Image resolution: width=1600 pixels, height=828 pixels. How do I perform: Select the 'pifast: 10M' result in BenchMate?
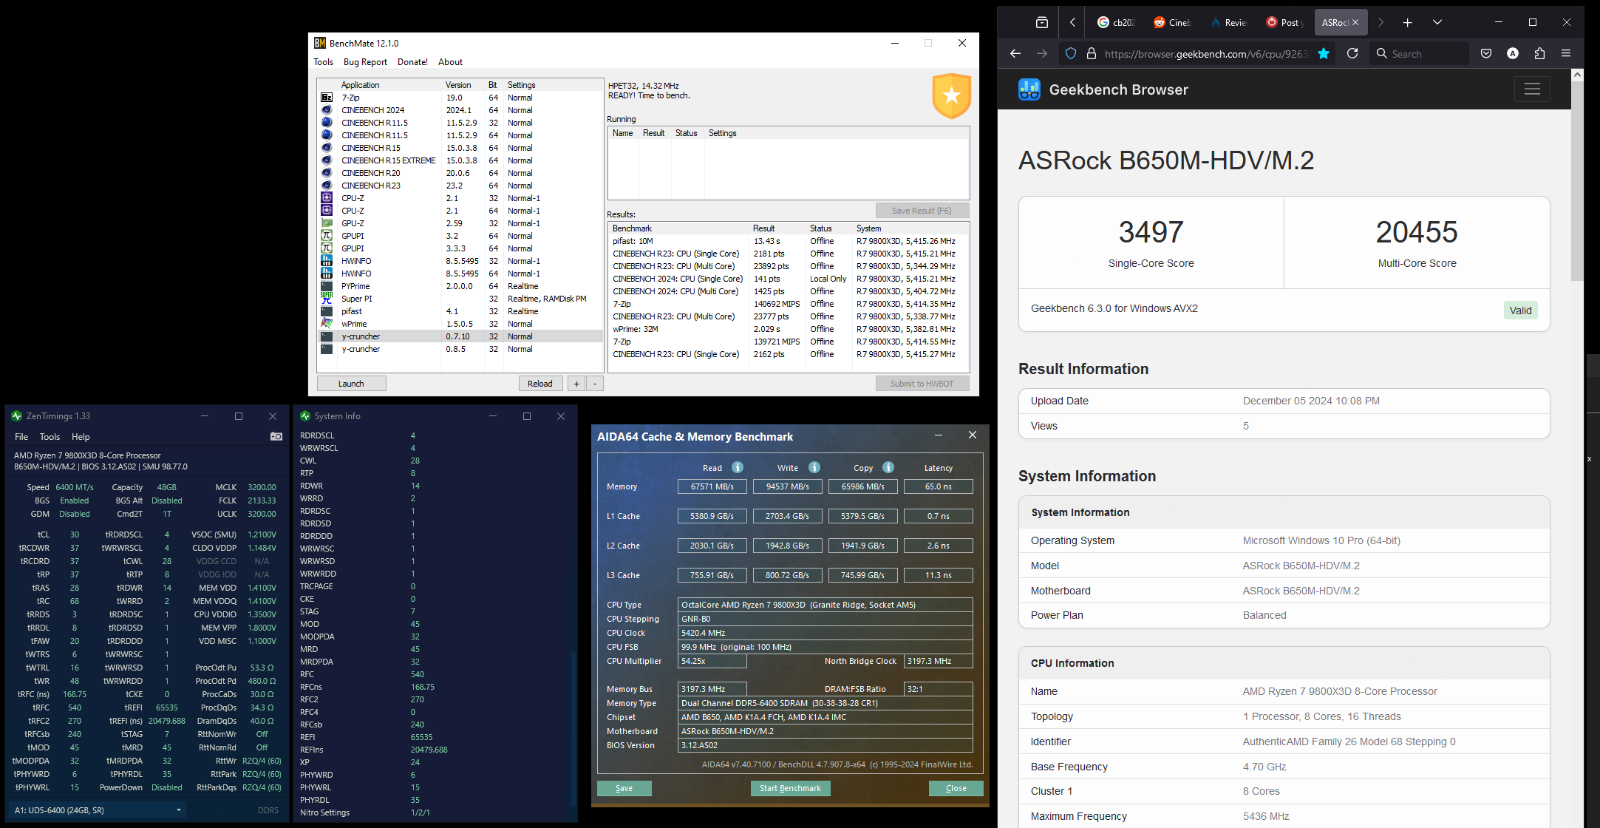(x=788, y=241)
